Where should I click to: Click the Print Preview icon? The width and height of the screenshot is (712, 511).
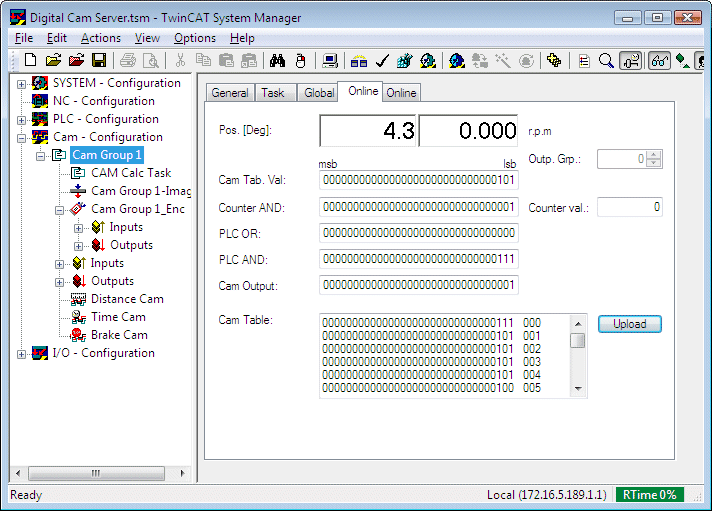[x=151, y=60]
